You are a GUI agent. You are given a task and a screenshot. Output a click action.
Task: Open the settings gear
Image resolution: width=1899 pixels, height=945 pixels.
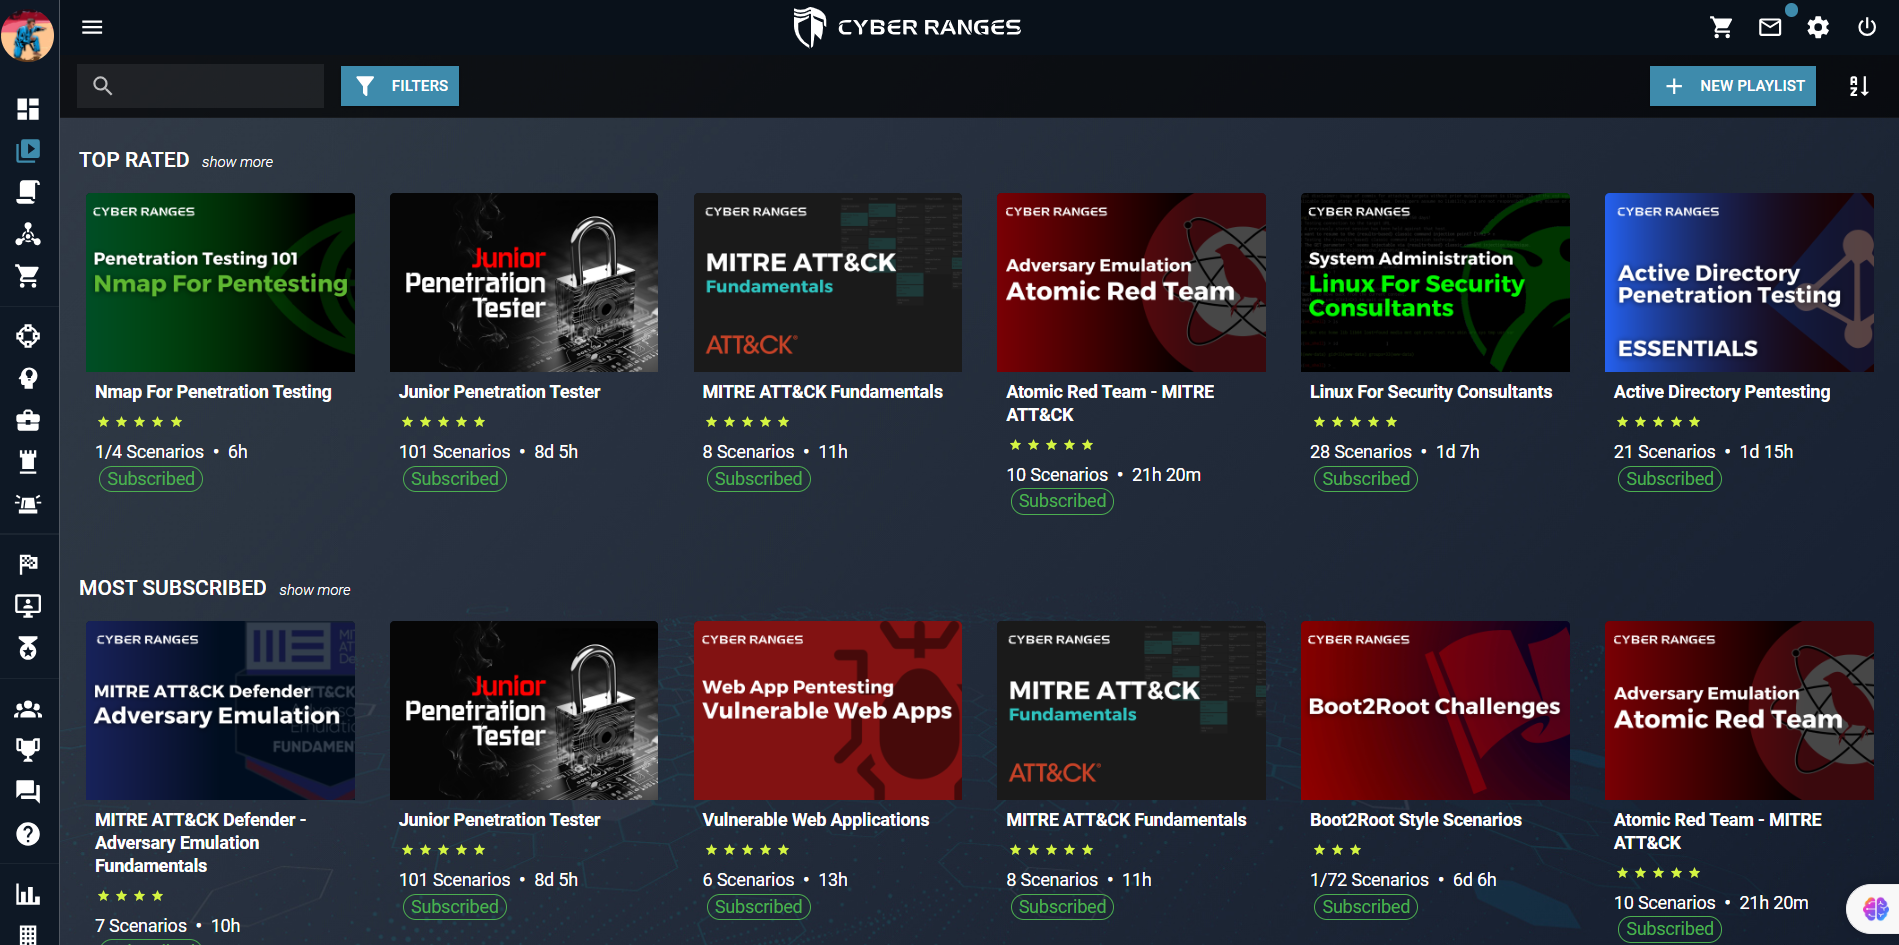coord(1818,27)
